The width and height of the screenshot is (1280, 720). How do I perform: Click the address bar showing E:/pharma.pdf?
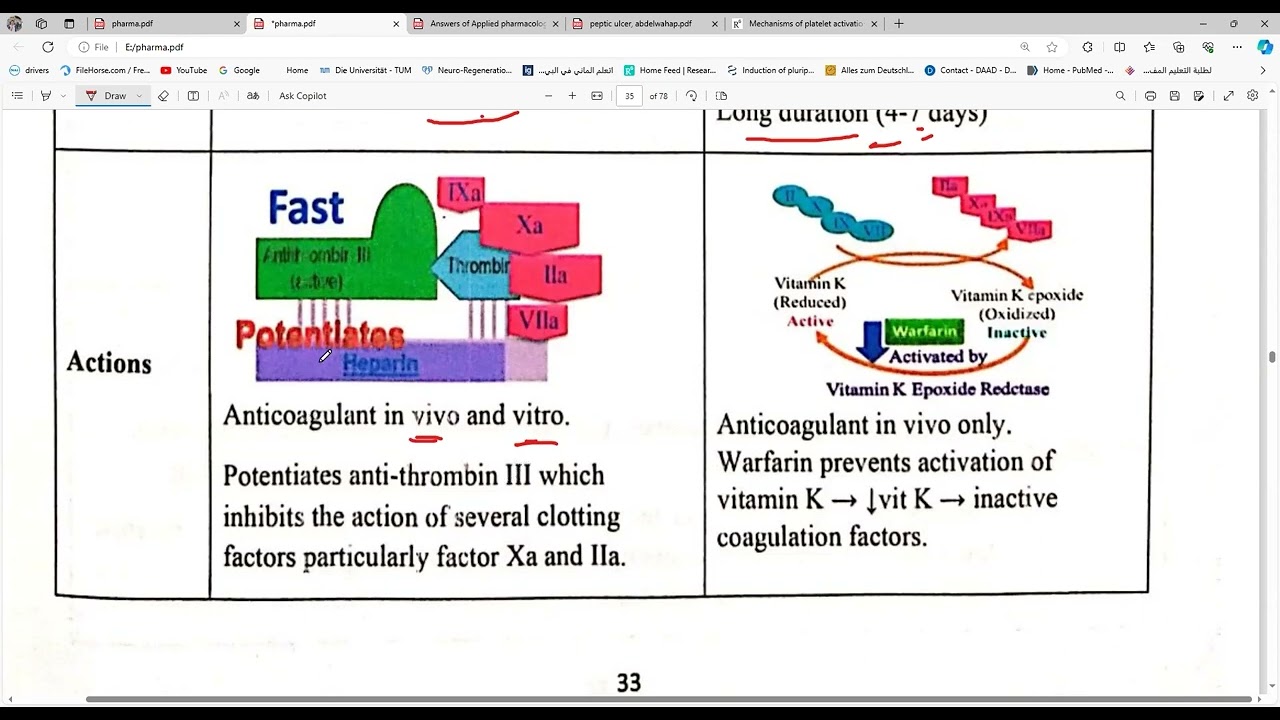pos(560,47)
